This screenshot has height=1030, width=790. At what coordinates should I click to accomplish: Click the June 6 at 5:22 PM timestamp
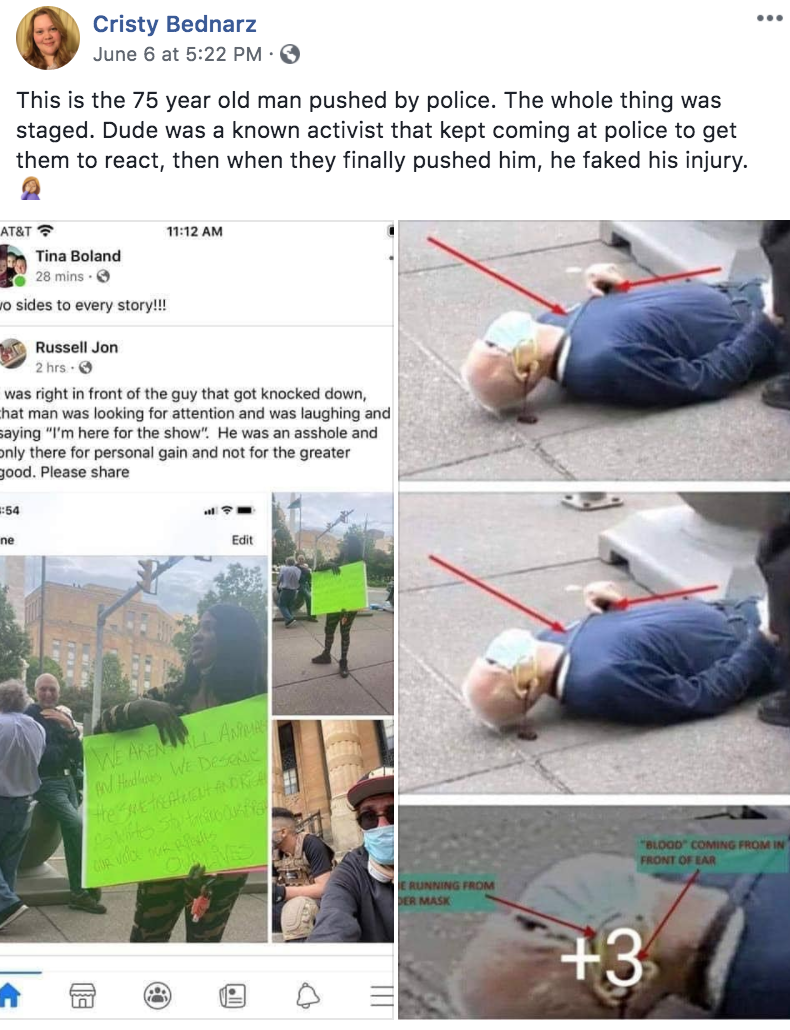tap(177, 54)
